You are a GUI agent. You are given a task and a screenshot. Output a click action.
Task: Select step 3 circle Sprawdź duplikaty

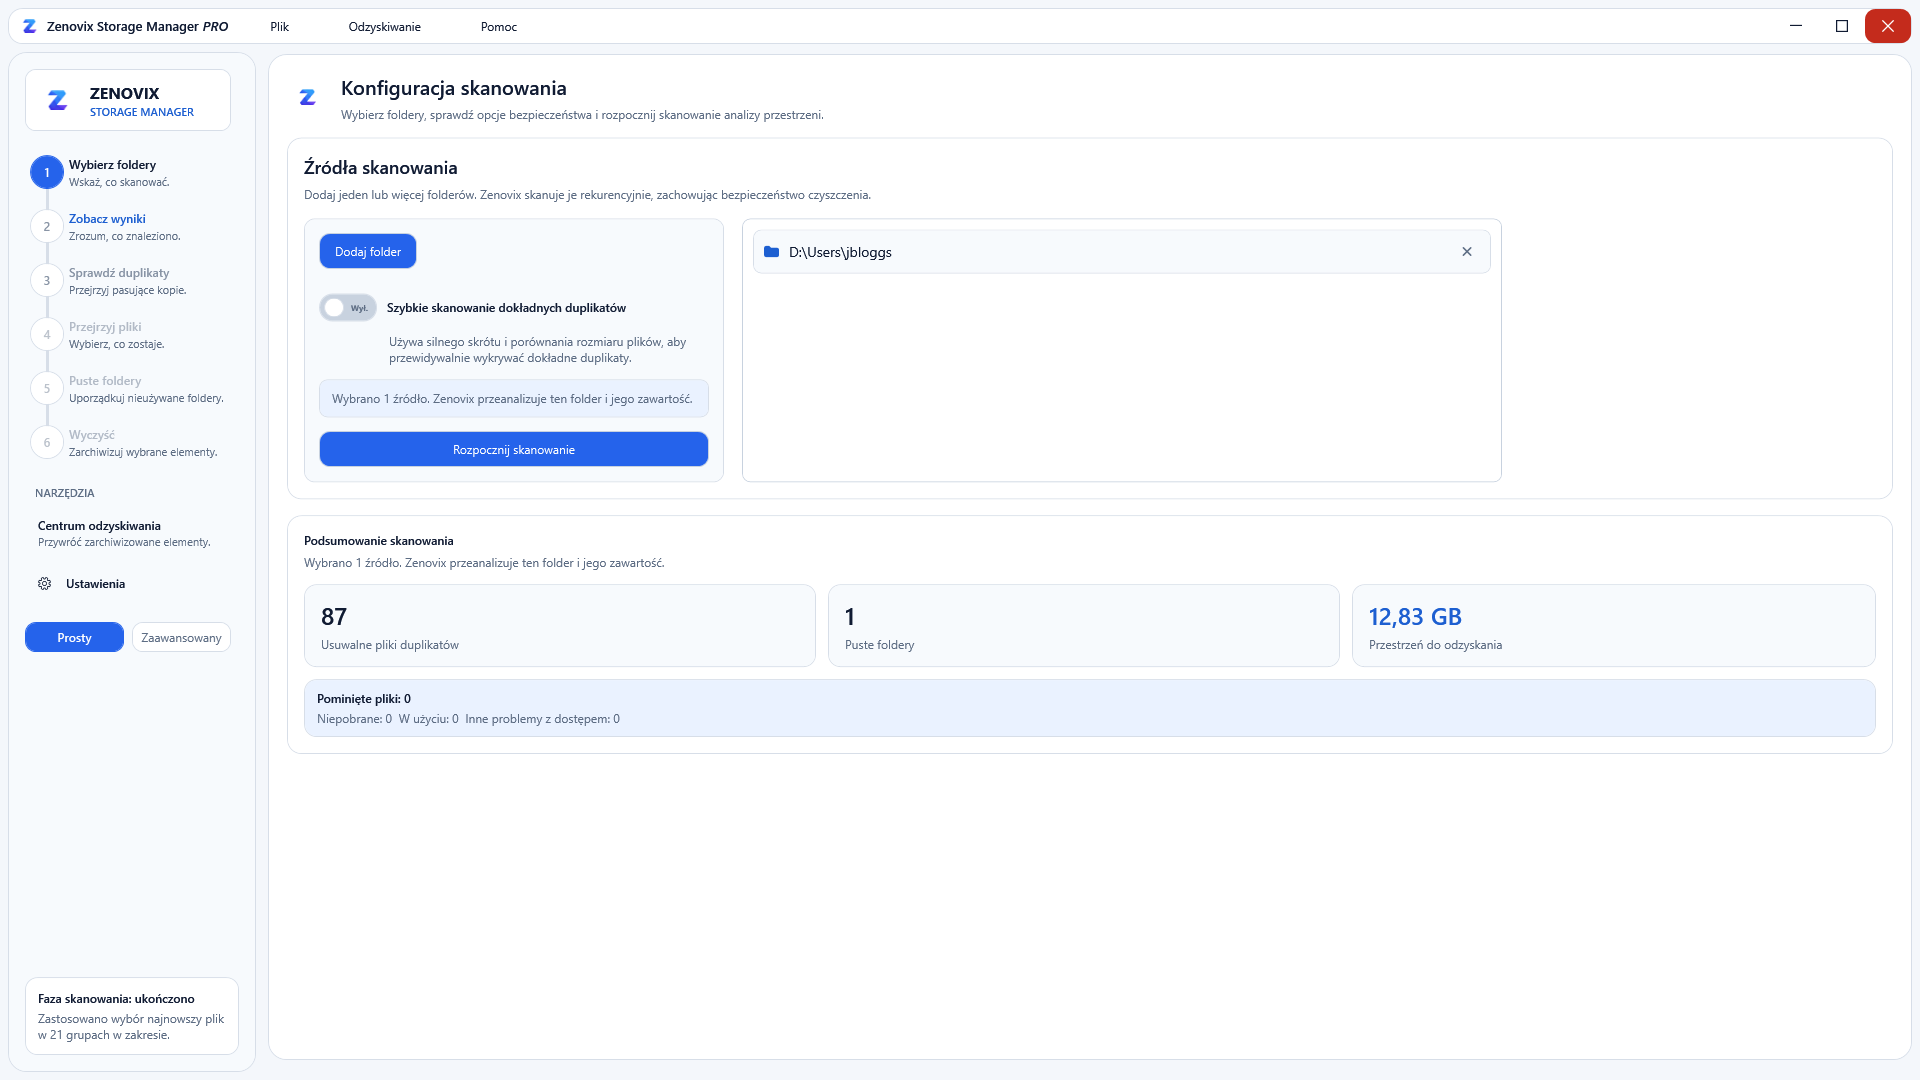(47, 281)
